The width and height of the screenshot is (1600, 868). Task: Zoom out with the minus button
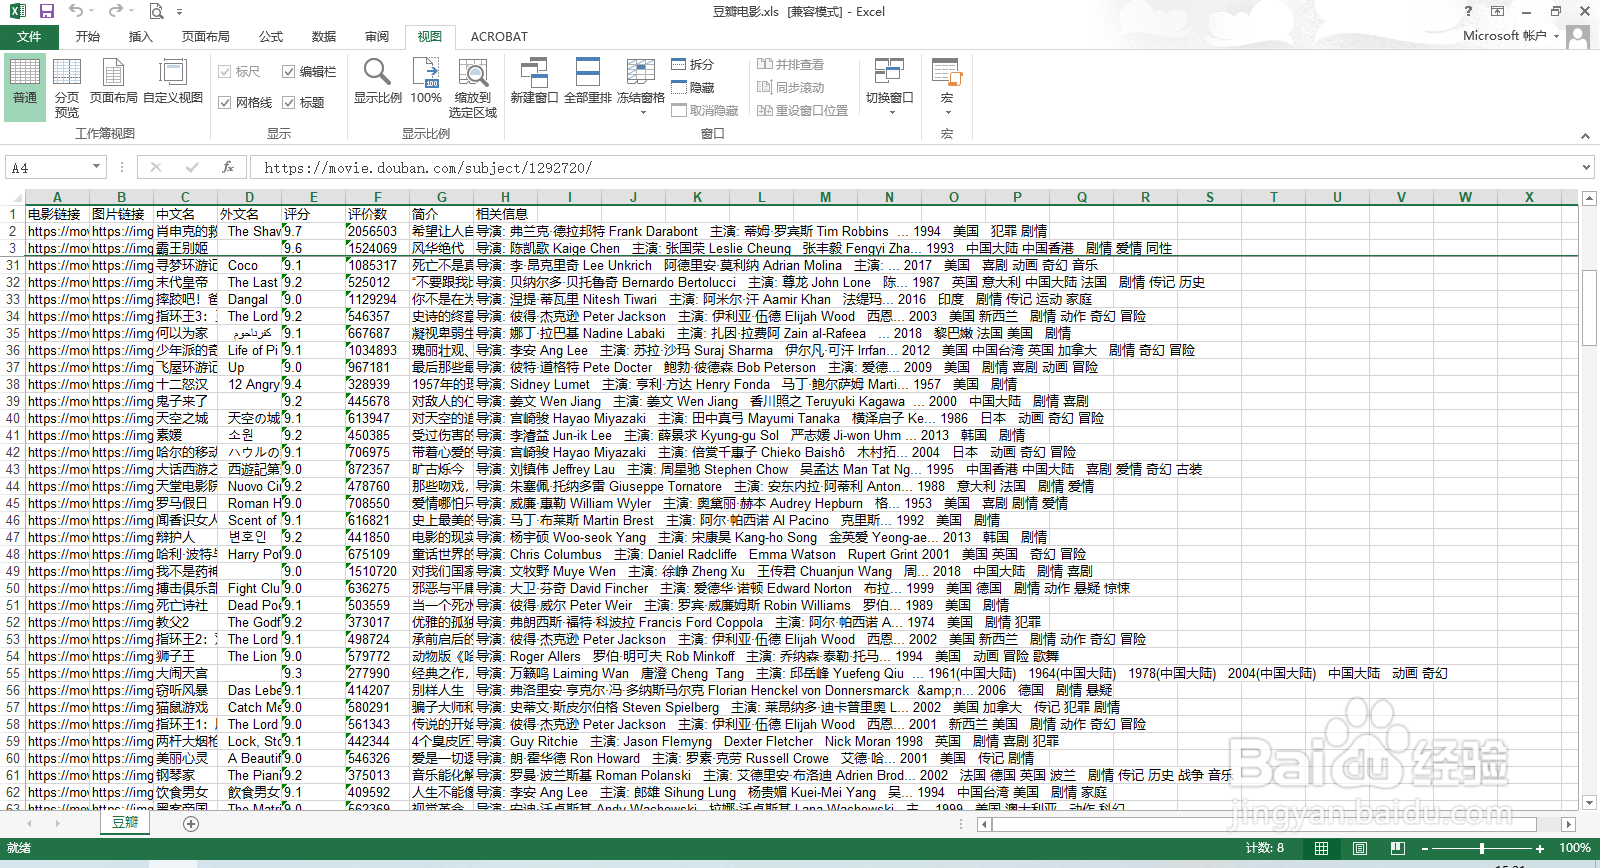pos(1423,848)
